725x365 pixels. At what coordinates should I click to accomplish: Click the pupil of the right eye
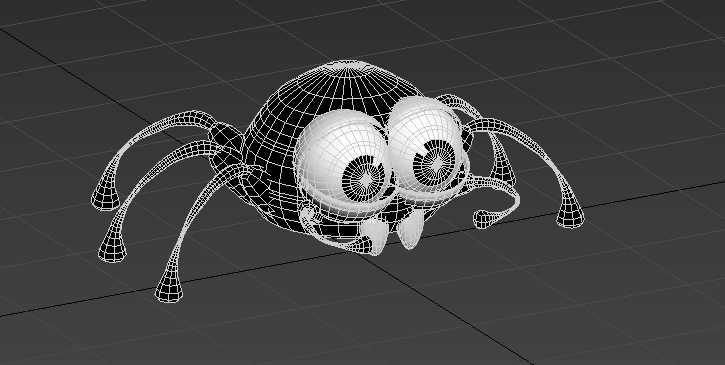(435, 162)
